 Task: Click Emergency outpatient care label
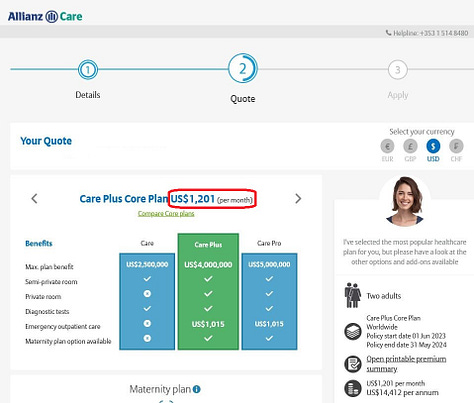click(63, 327)
